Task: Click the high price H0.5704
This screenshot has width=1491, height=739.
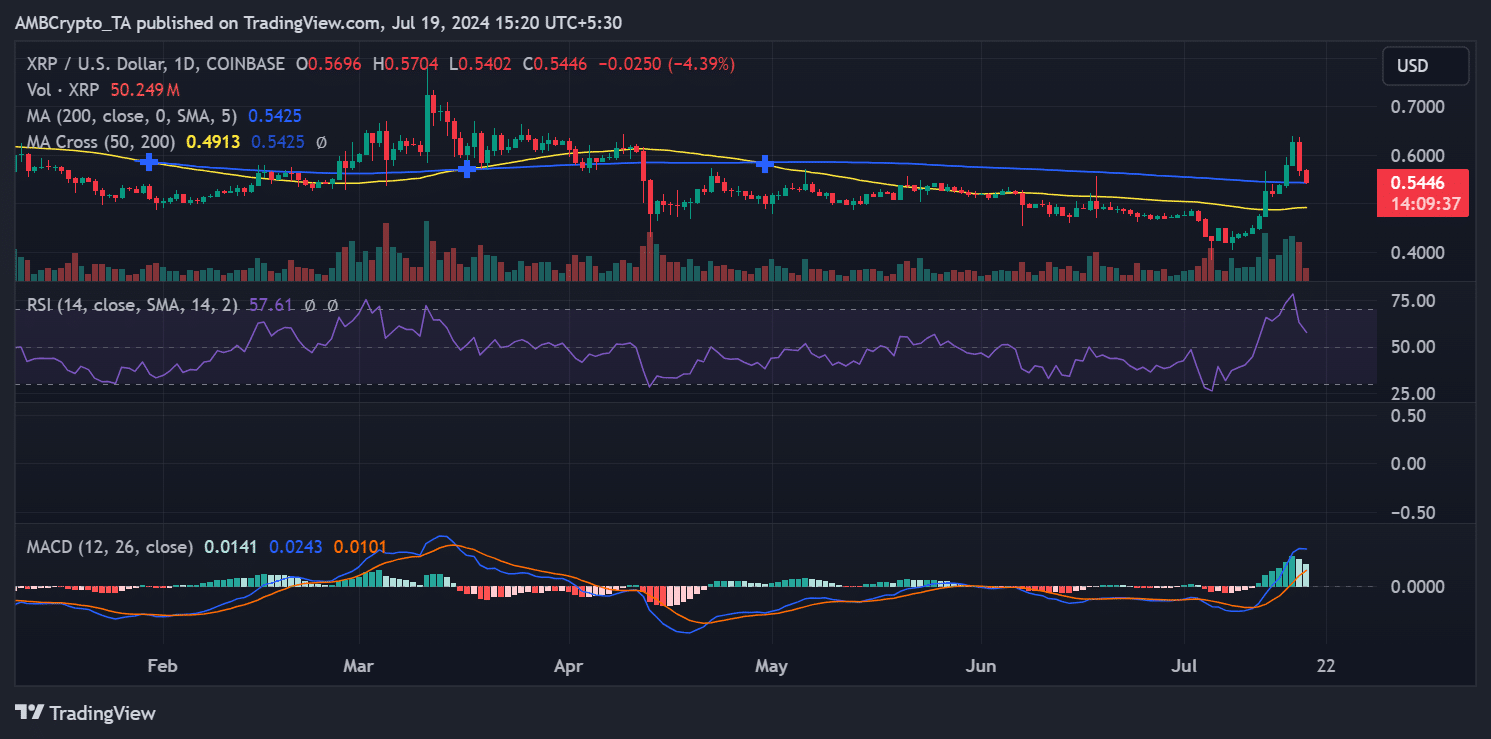Action: [x=408, y=64]
